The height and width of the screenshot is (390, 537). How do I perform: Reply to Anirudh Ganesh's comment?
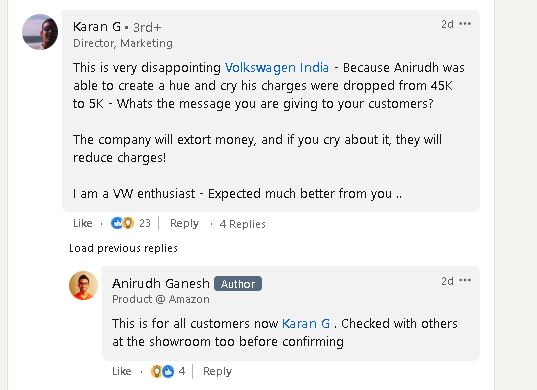tap(217, 371)
